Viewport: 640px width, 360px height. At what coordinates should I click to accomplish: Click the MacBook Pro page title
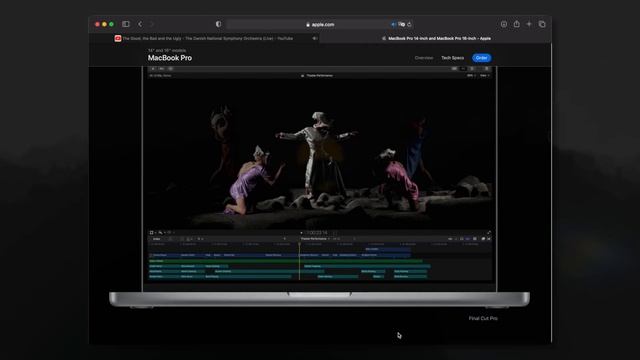170,58
